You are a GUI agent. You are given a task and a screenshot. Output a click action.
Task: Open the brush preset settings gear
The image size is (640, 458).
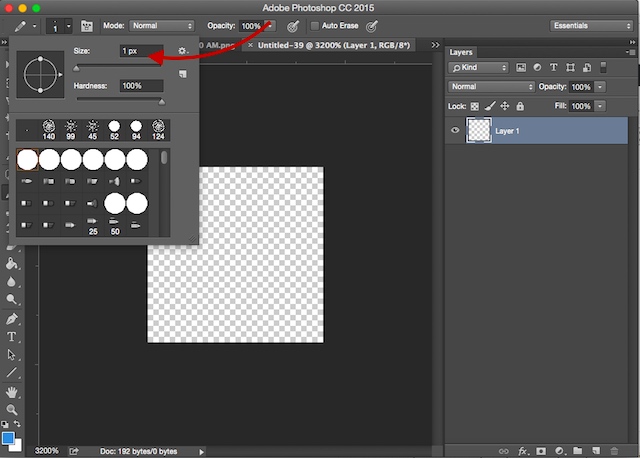(x=182, y=50)
